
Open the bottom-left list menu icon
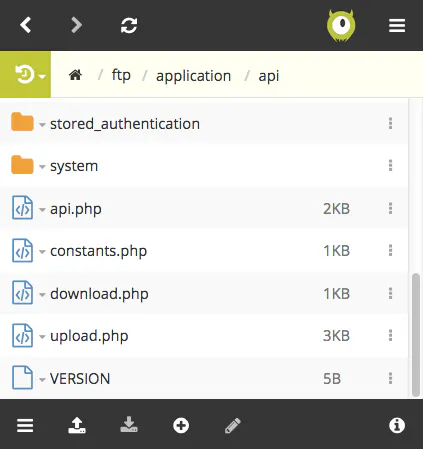coord(25,425)
